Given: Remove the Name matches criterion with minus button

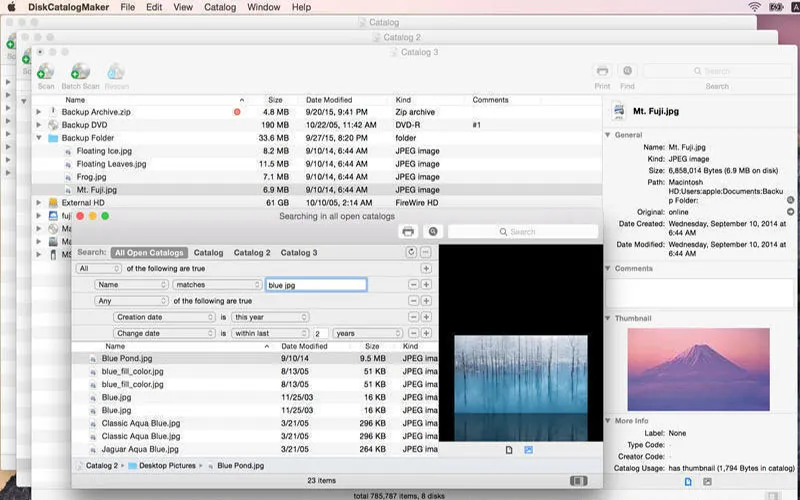Looking at the screenshot, I should [x=413, y=285].
